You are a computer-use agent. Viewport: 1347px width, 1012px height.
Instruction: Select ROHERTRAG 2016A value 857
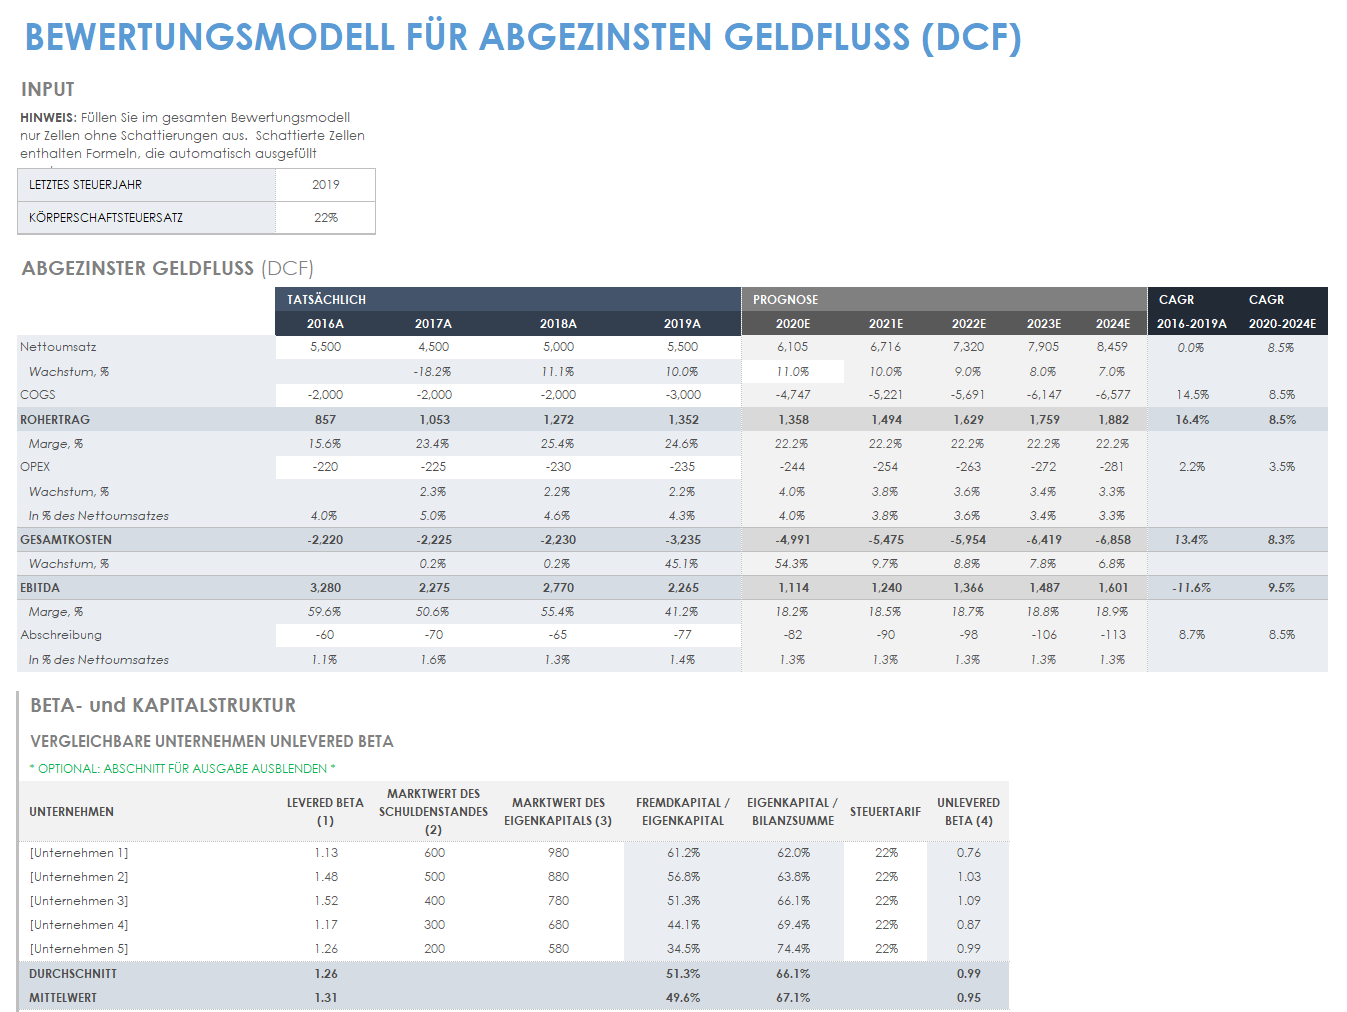point(325,420)
